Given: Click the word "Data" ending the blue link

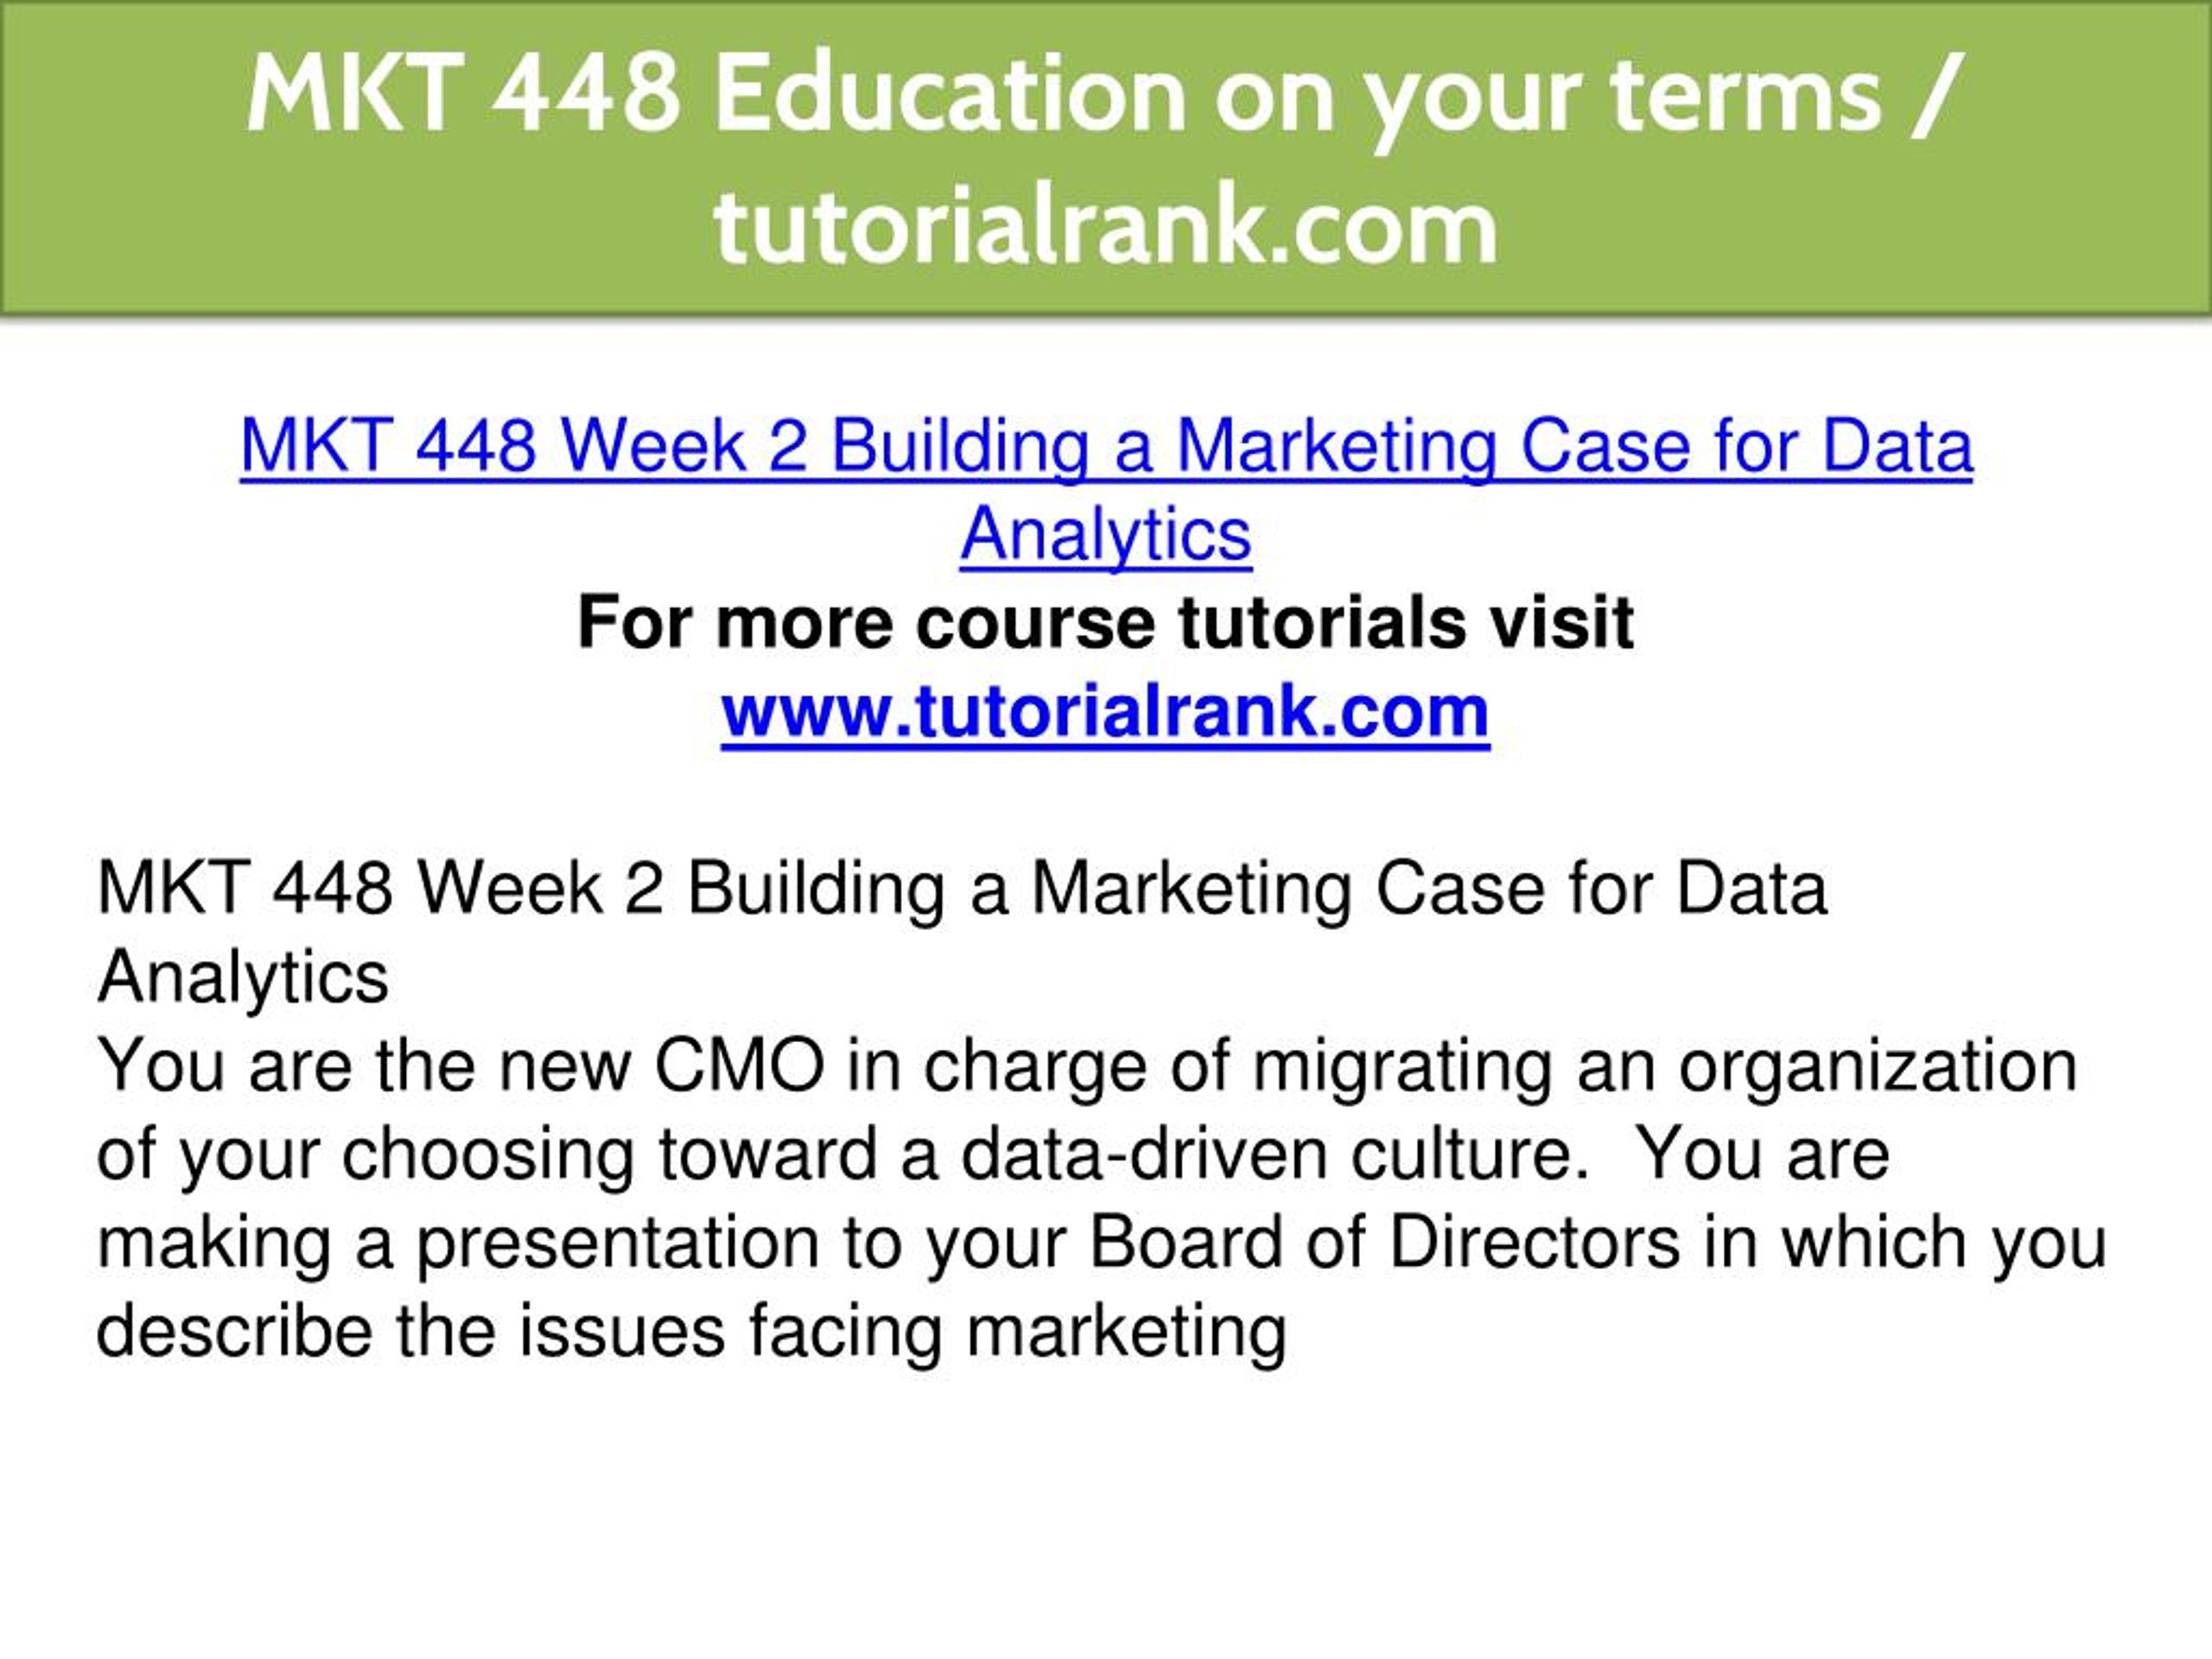Looking at the screenshot, I should pyautogui.click(x=1897, y=446).
